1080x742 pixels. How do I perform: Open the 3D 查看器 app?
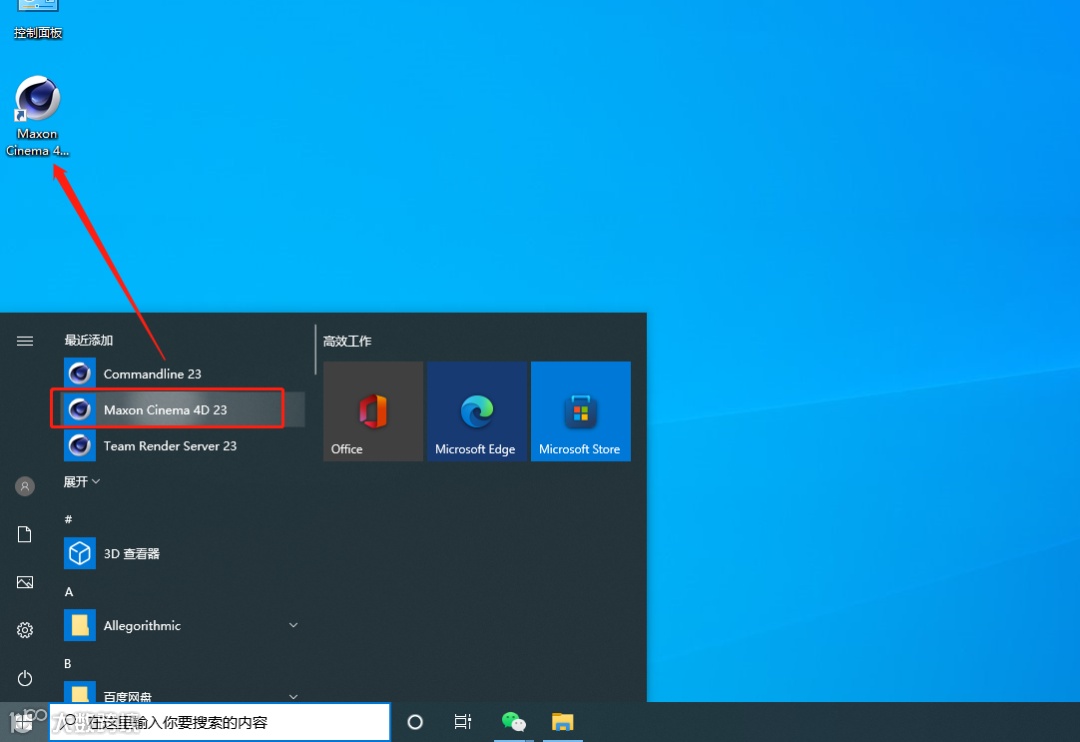click(x=184, y=553)
